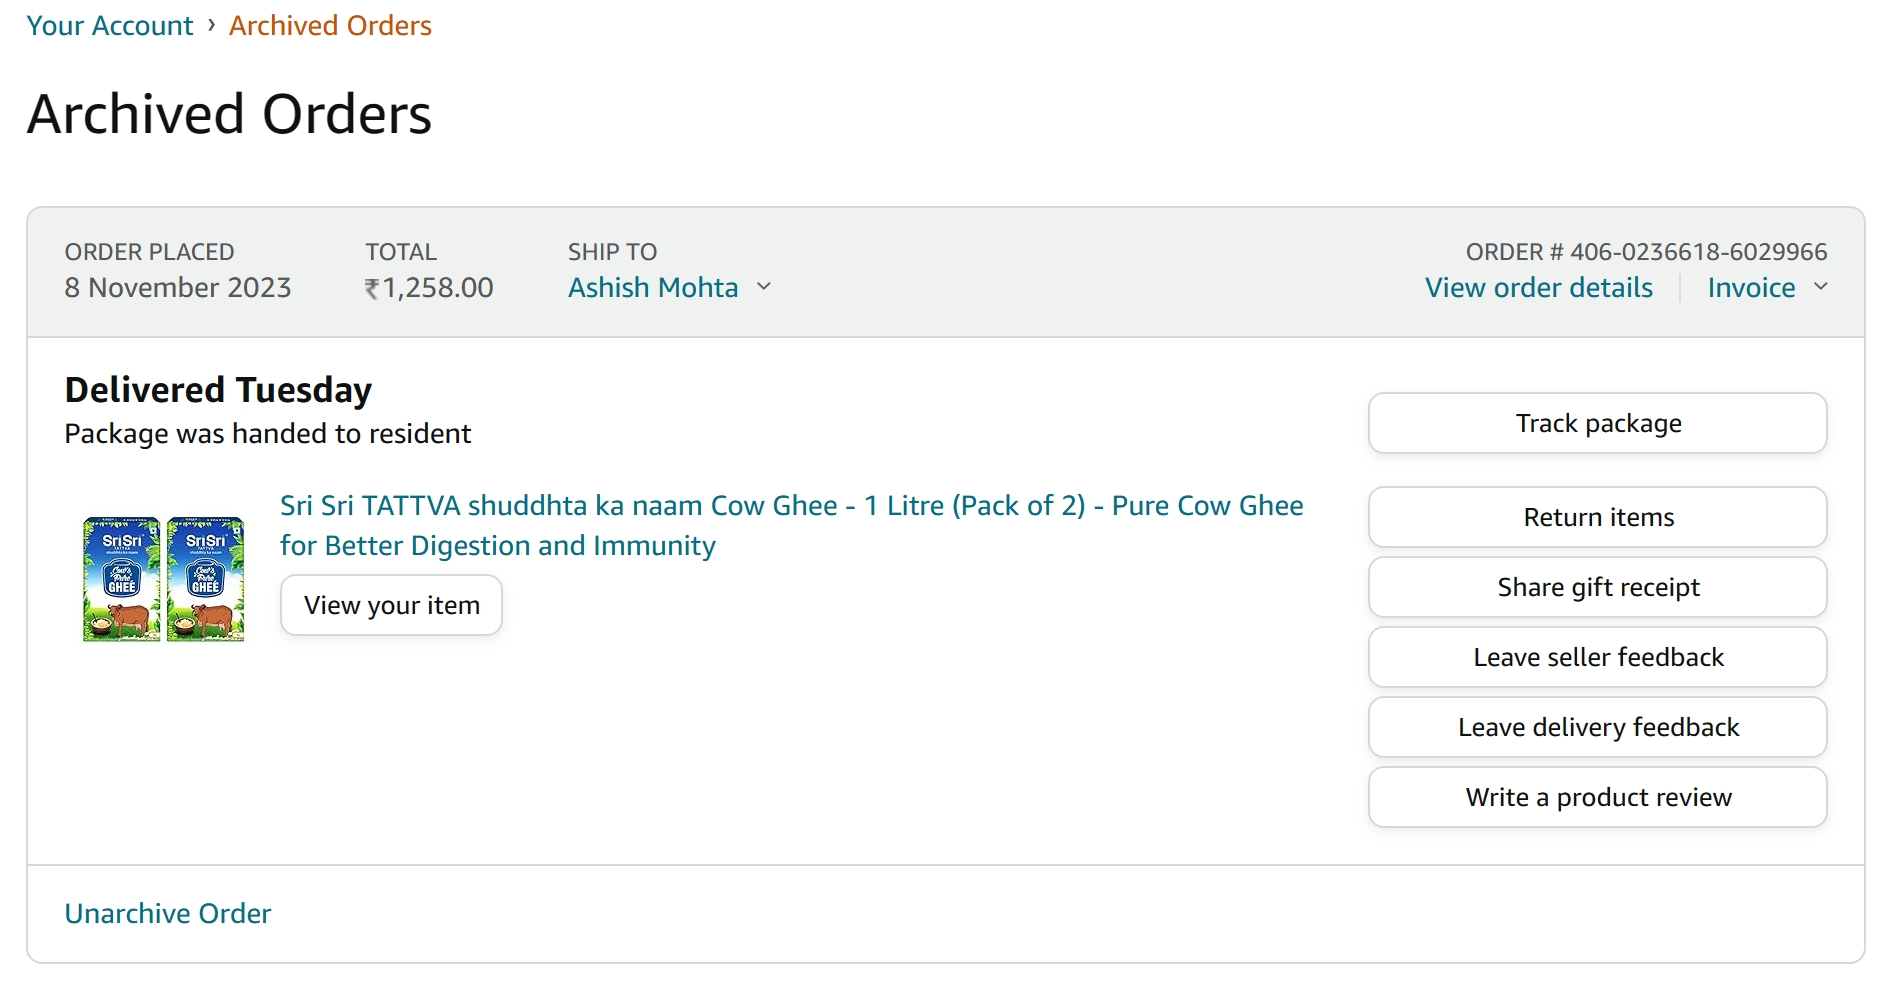This screenshot has height=982, width=1898.
Task: Click the disclosure chevron next to Invoice
Action: [x=1822, y=288]
